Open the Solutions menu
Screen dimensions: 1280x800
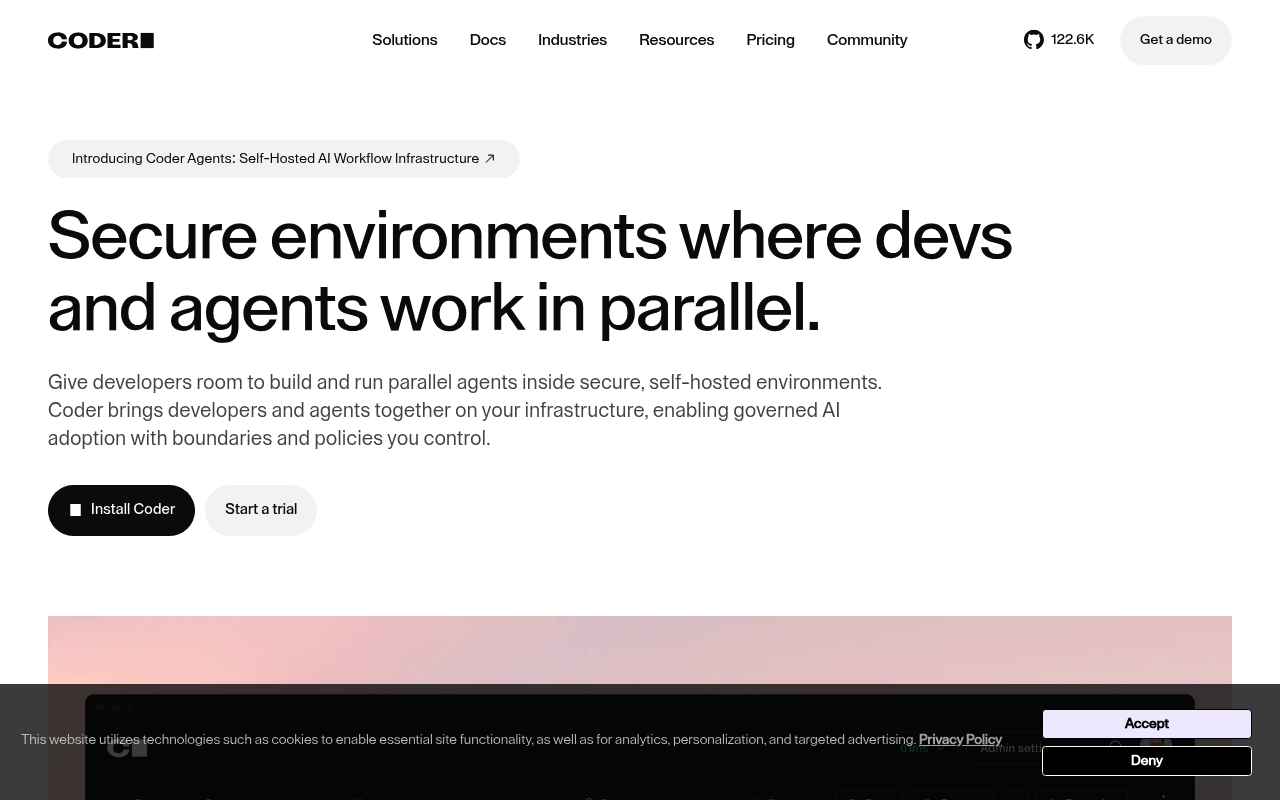click(405, 40)
